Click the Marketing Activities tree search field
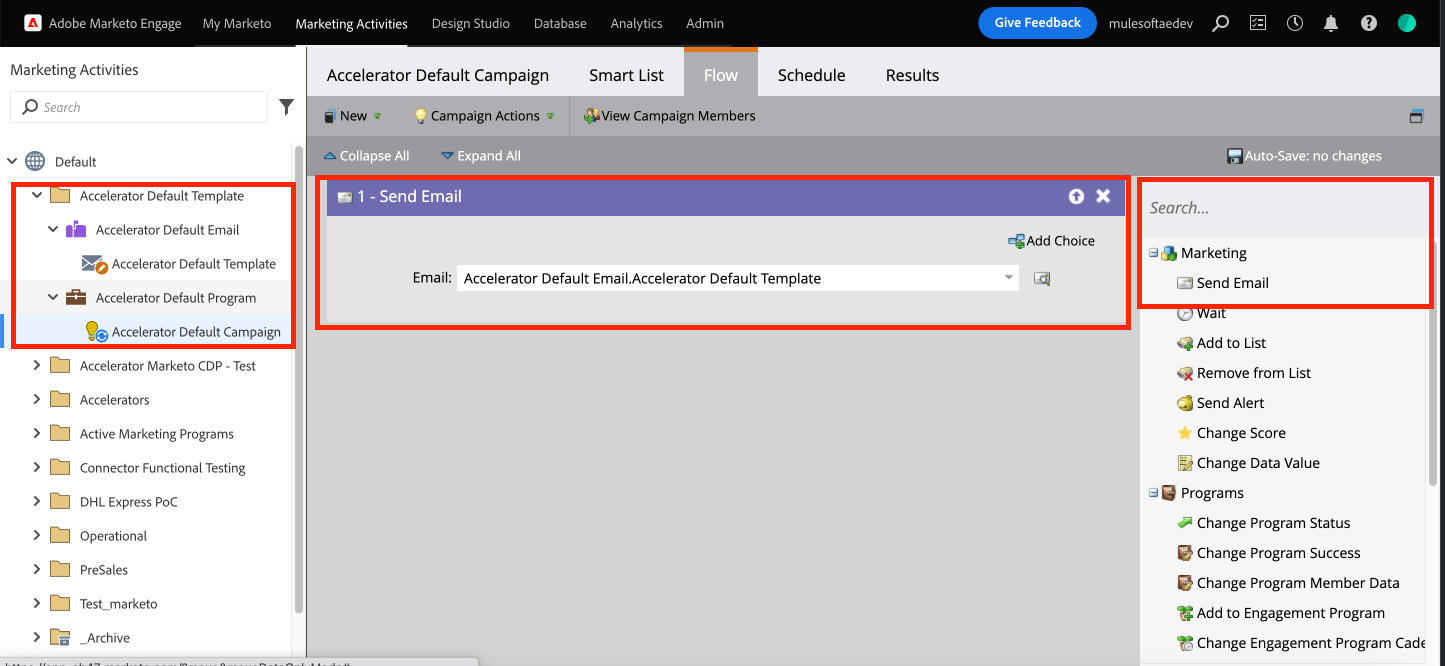Viewport: 1445px width, 666px height. pos(139,107)
